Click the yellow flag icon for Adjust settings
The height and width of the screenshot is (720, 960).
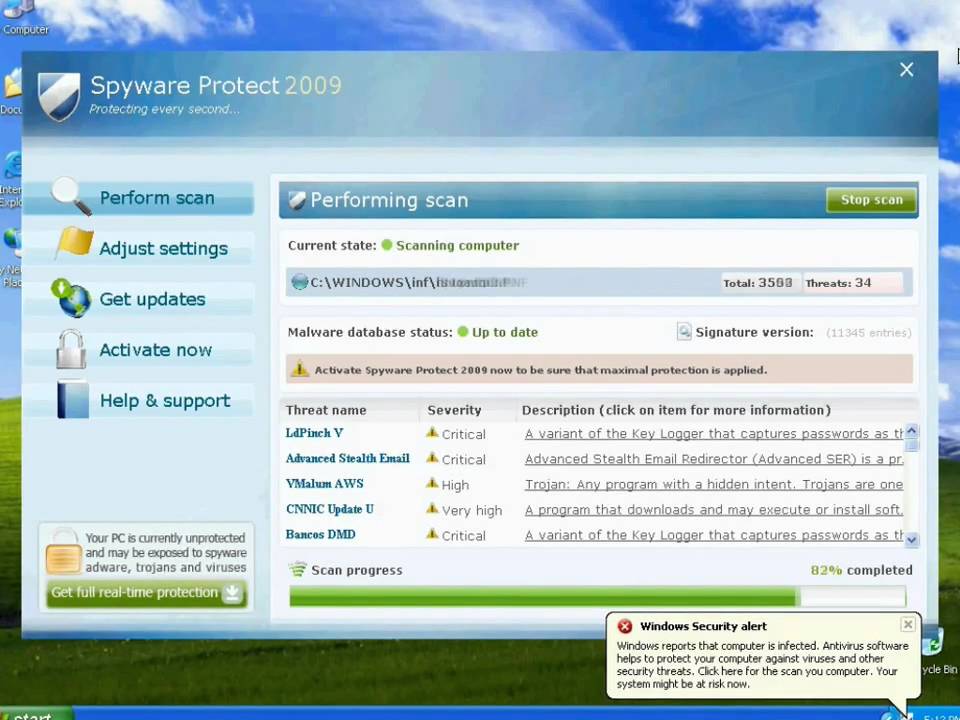pos(74,244)
